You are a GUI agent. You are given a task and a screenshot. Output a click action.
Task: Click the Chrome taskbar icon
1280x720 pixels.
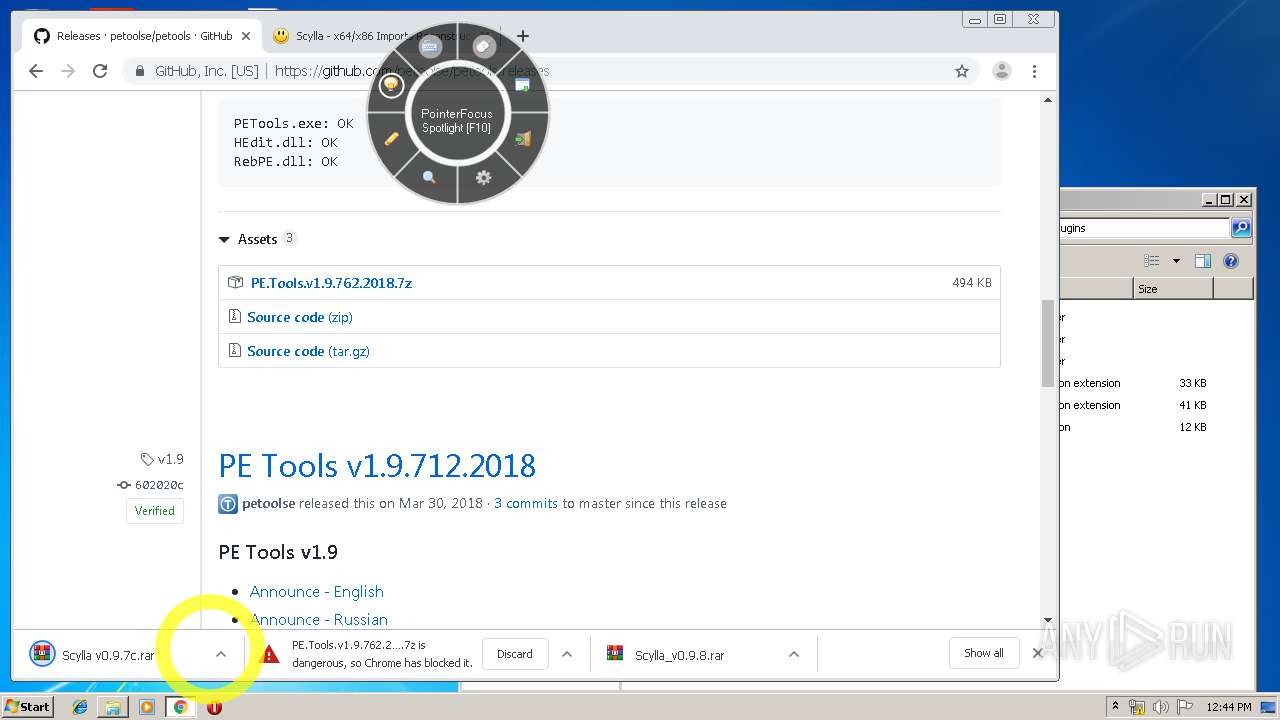181,707
